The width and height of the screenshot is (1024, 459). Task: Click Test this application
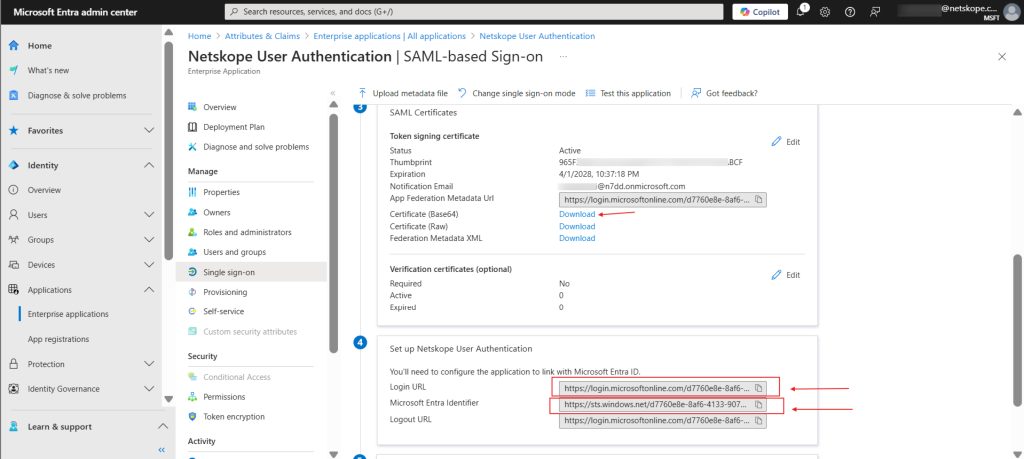628,93
